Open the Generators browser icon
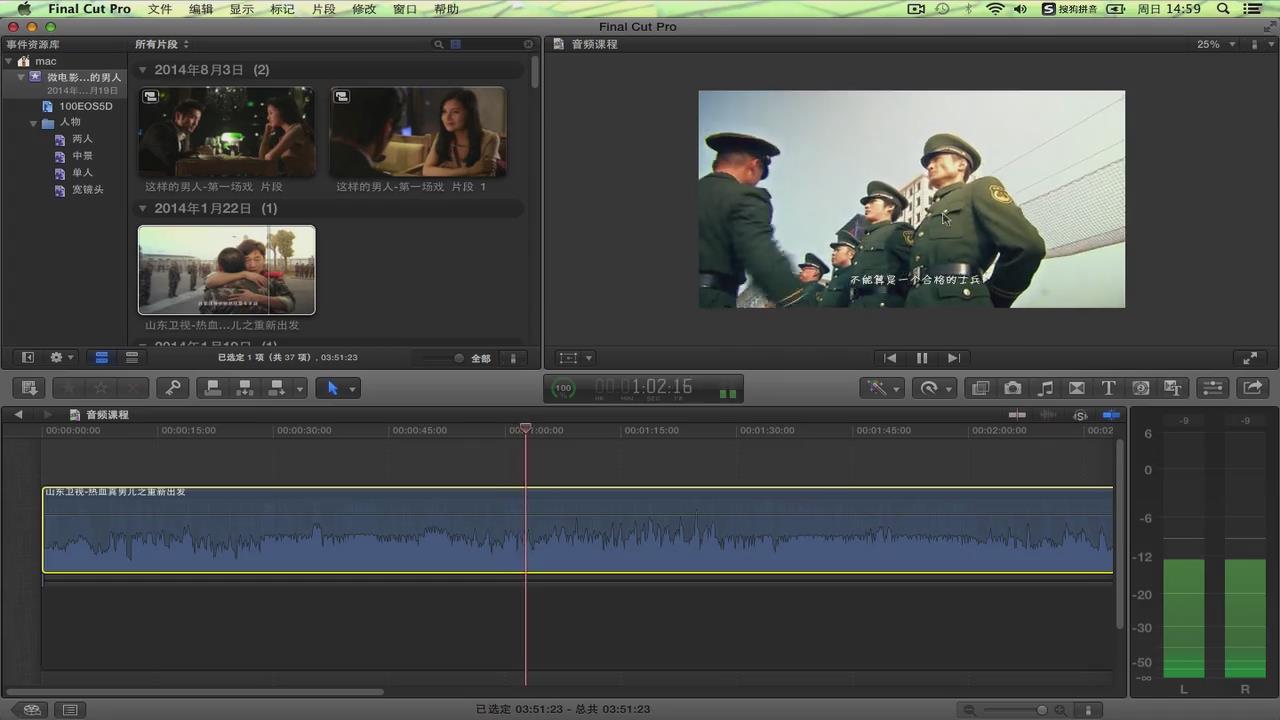Image resolution: width=1280 pixels, height=720 pixels. click(1141, 388)
